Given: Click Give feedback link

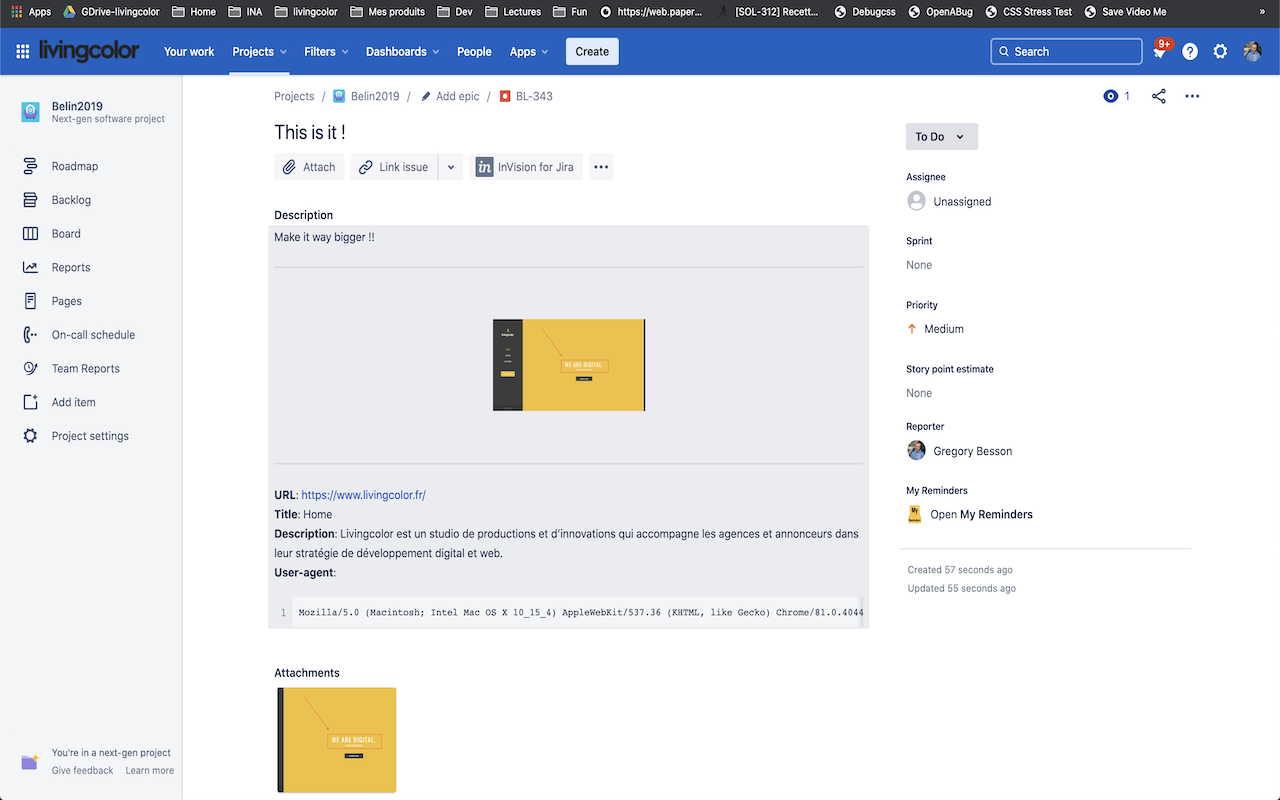Looking at the screenshot, I should [x=83, y=771].
